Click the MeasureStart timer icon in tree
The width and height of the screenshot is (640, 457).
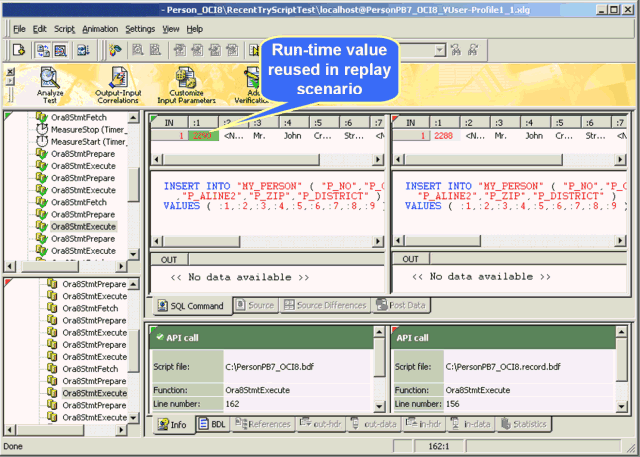pyautogui.click(x=42, y=142)
